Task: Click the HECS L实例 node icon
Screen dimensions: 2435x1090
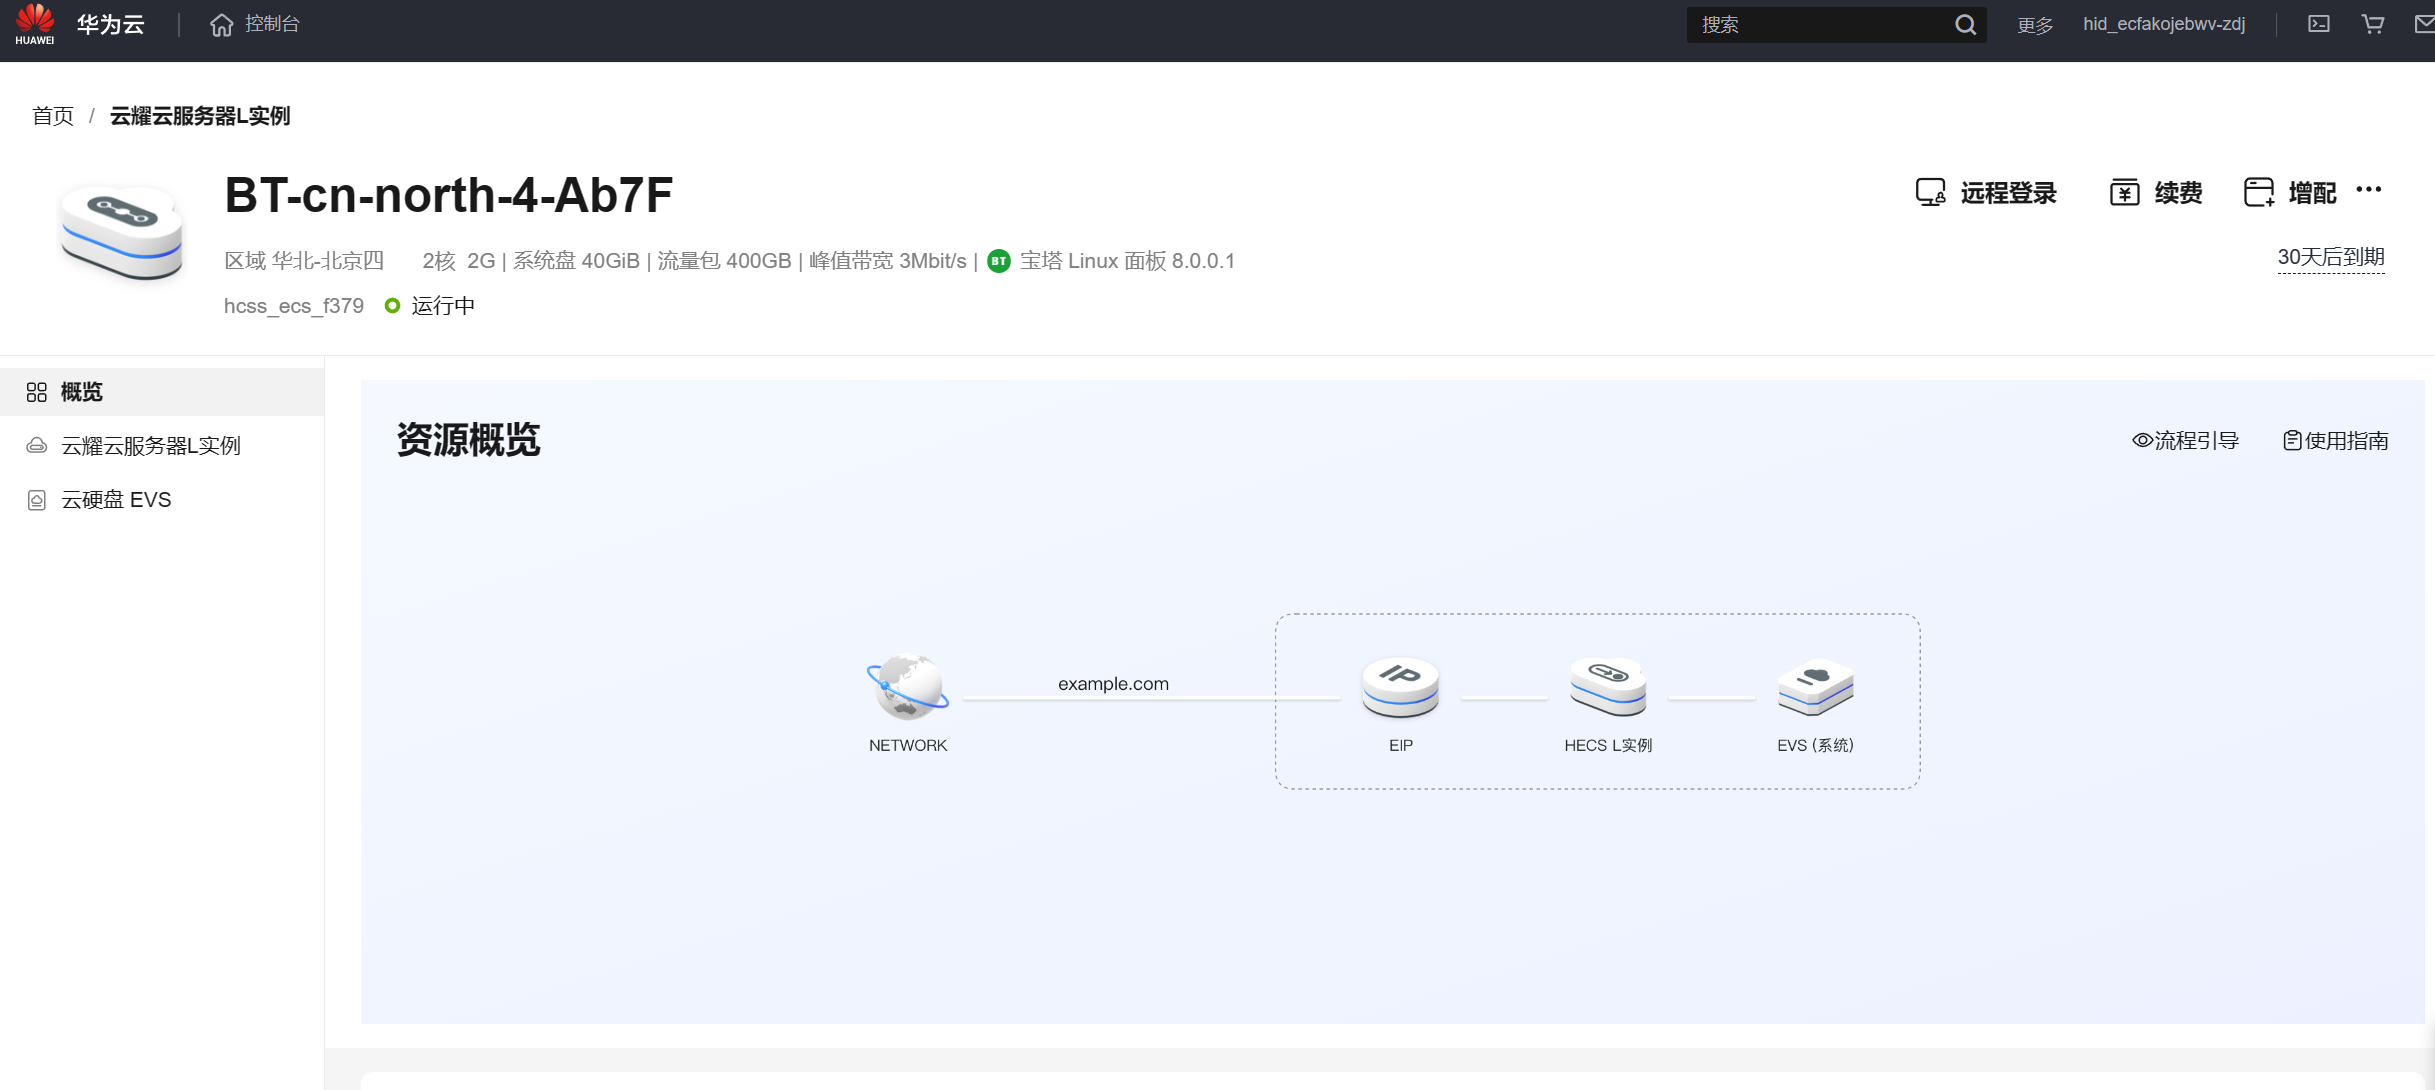Action: pyautogui.click(x=1607, y=688)
